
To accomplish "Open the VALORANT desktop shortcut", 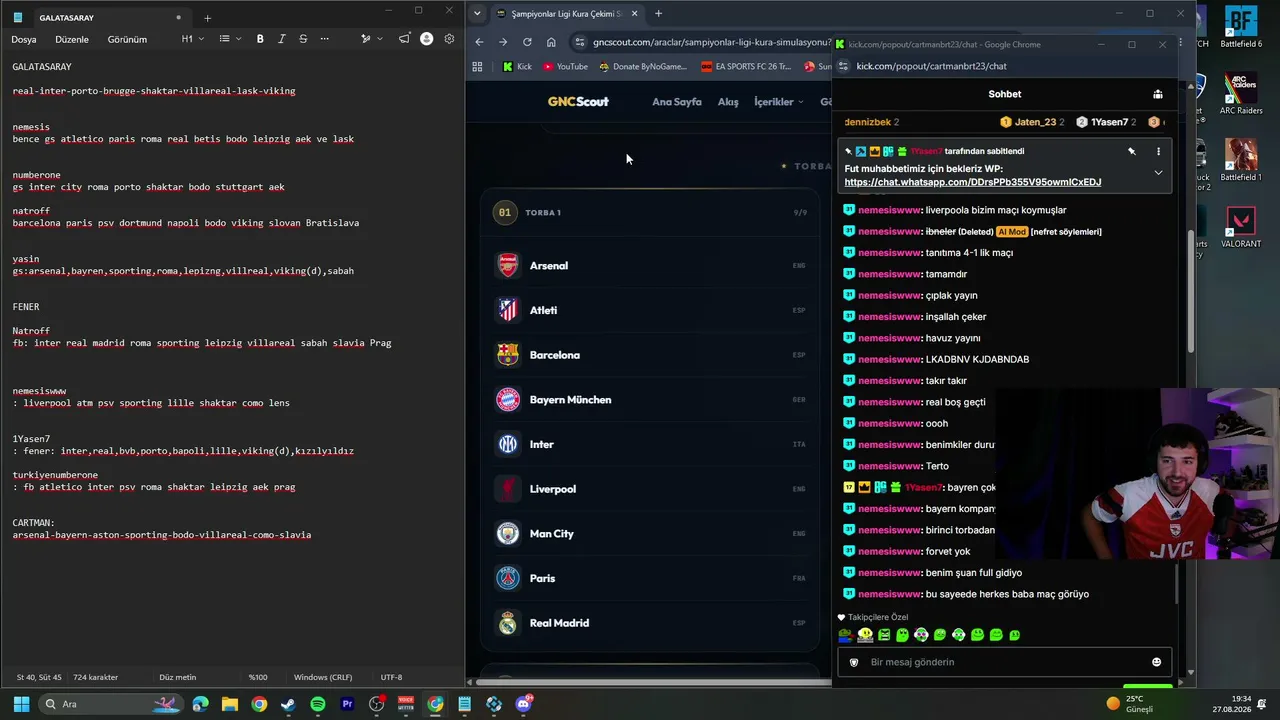I will 1241,227.
